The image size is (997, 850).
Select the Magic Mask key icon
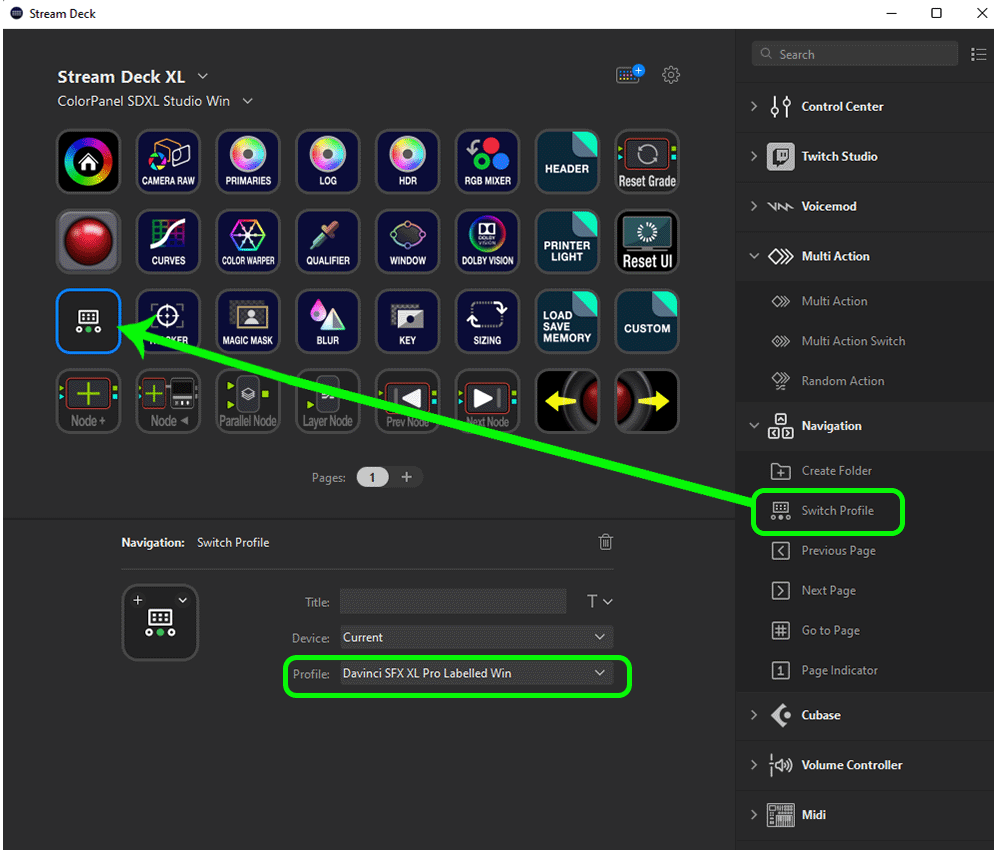click(247, 321)
